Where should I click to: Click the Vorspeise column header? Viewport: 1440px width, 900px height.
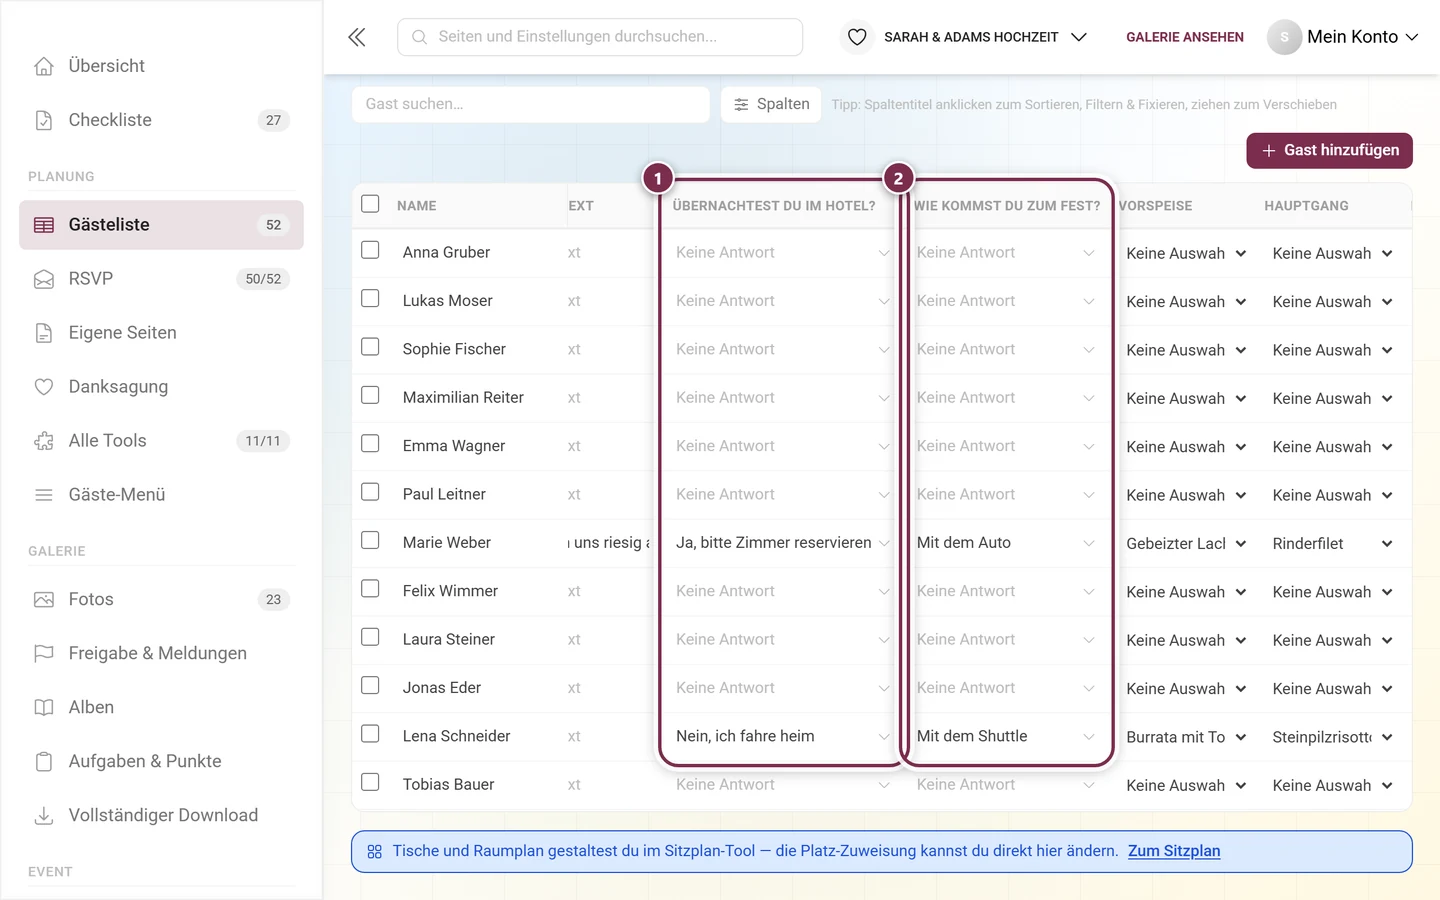click(x=1155, y=206)
